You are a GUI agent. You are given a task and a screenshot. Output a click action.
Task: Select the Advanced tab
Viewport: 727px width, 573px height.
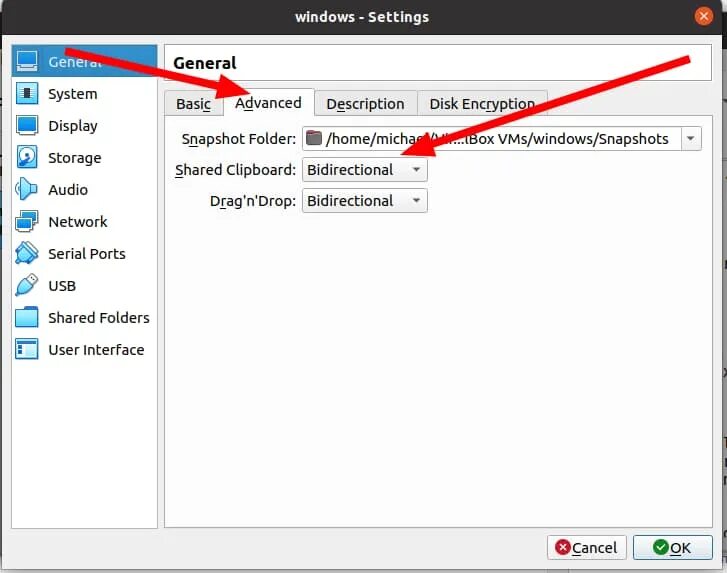[x=268, y=103]
